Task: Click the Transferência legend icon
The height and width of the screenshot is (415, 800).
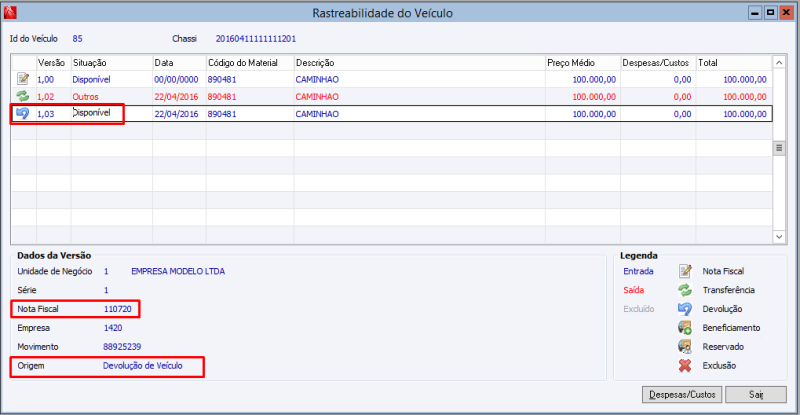Action: [x=685, y=290]
